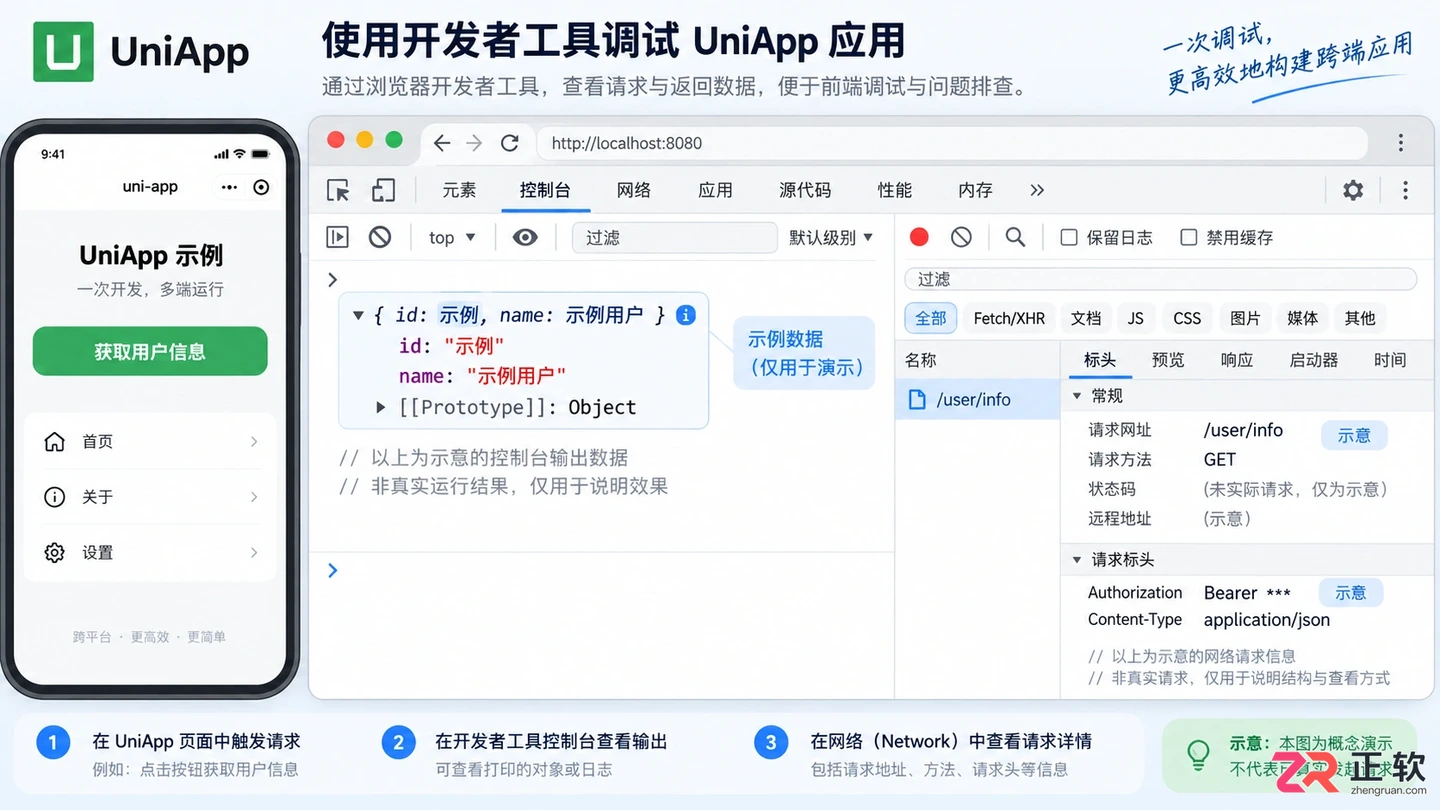Open the top context dropdown
Image resolution: width=1440 pixels, height=810 pixels.
tap(452, 237)
